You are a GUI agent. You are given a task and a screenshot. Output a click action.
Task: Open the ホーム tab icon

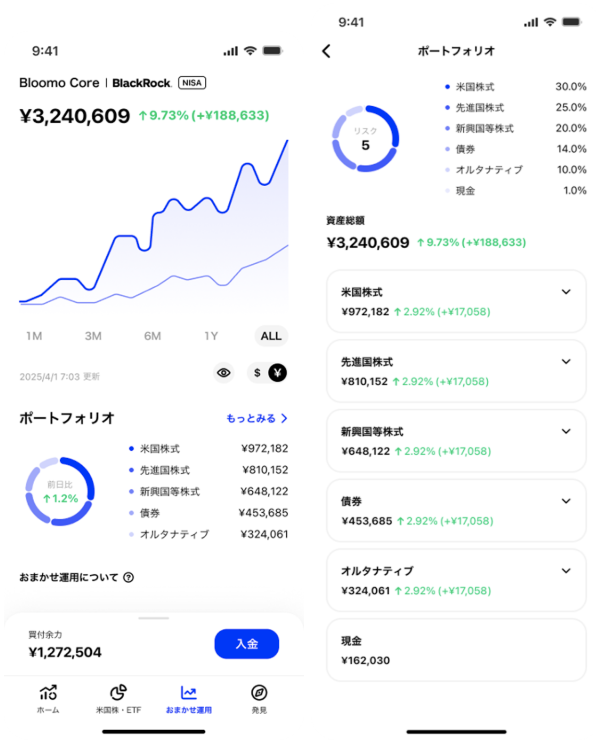[x=48, y=693]
